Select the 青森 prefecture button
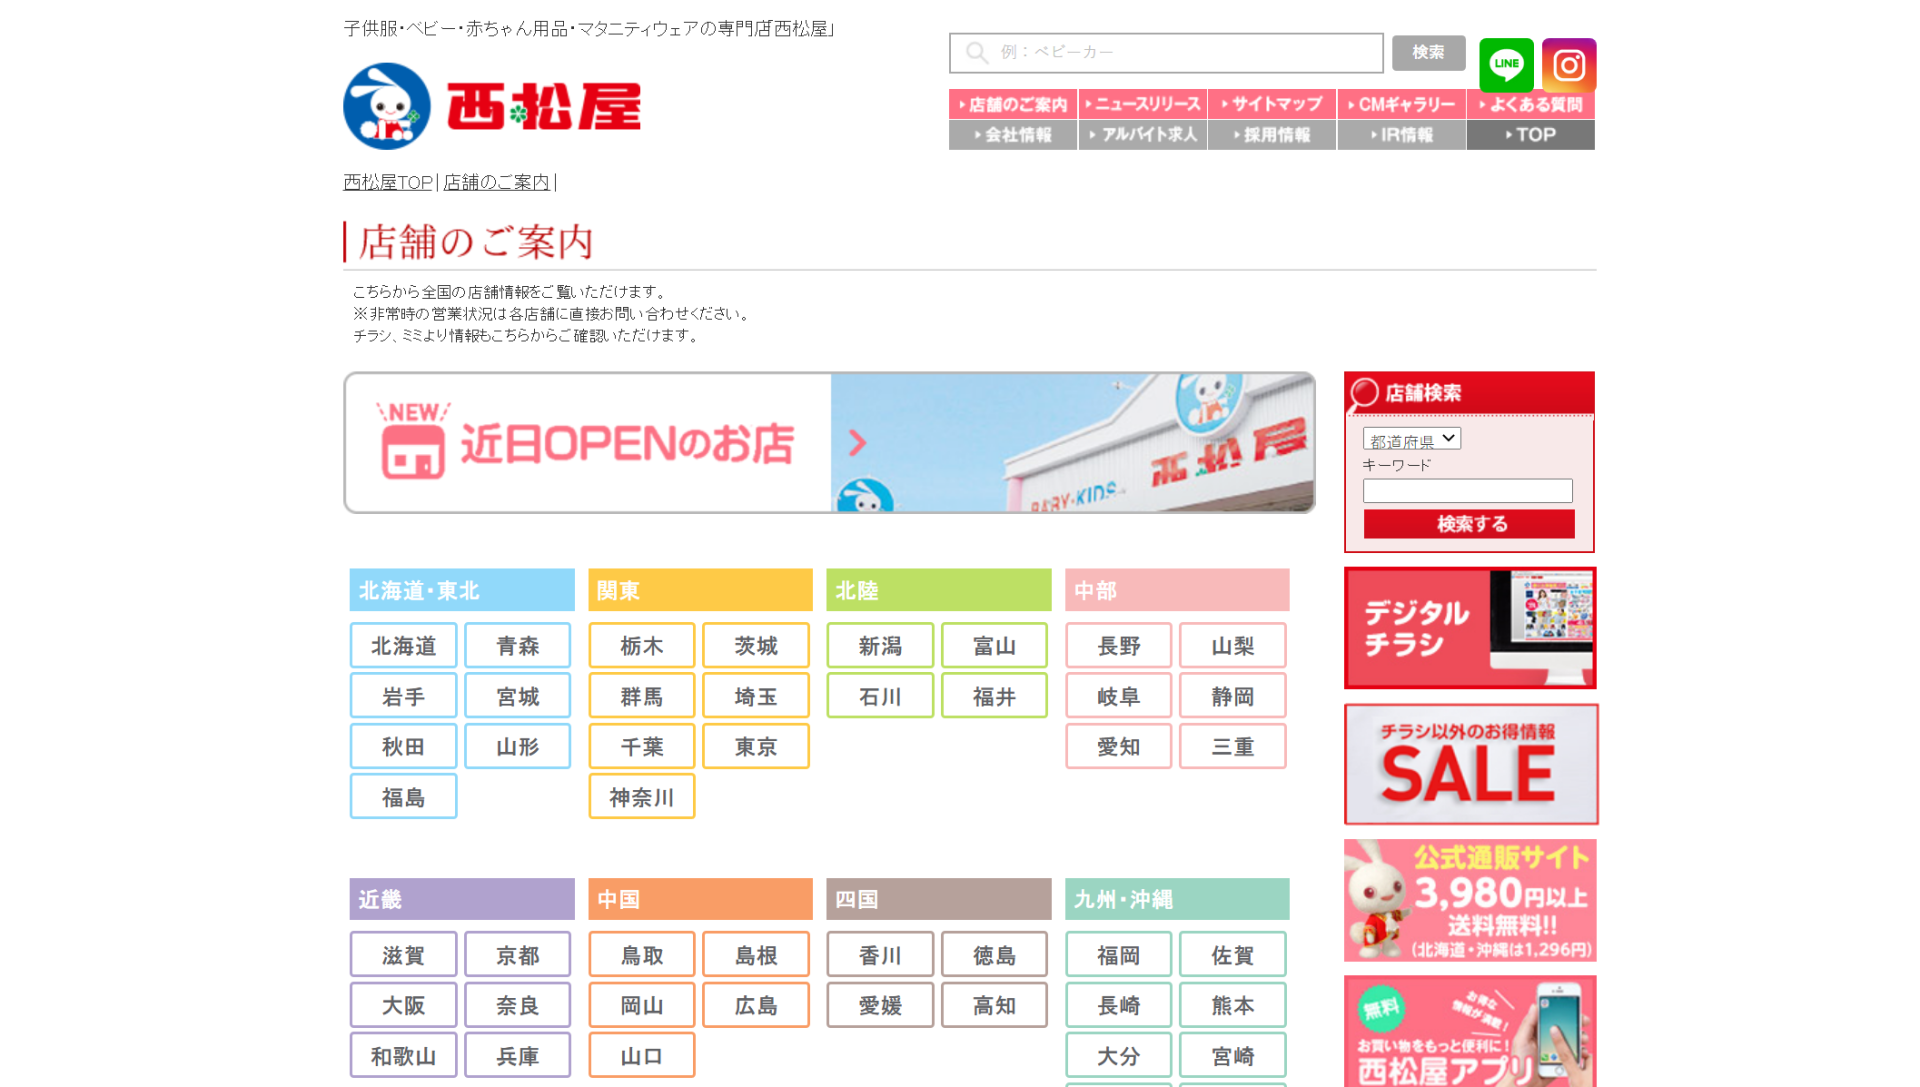1920x1087 pixels. [517, 646]
